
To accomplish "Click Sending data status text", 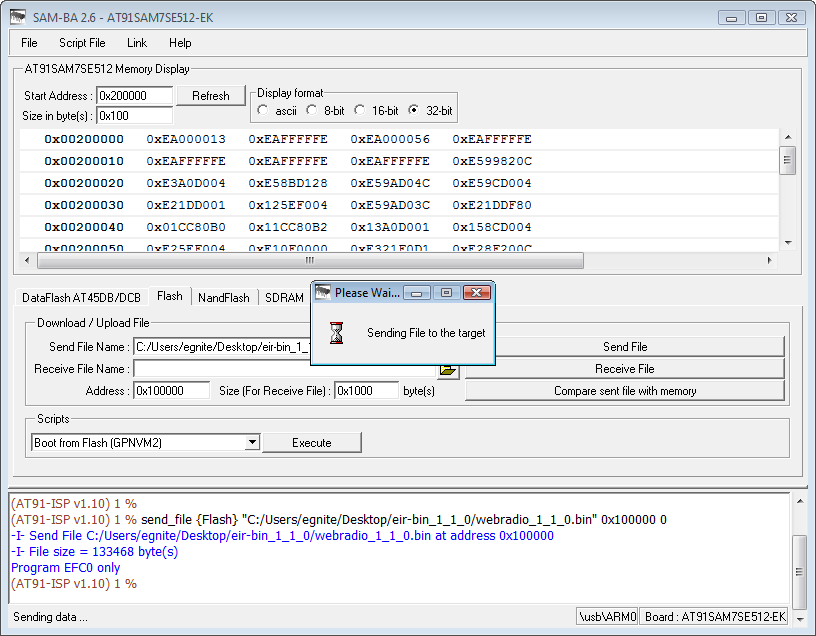I will (50, 617).
